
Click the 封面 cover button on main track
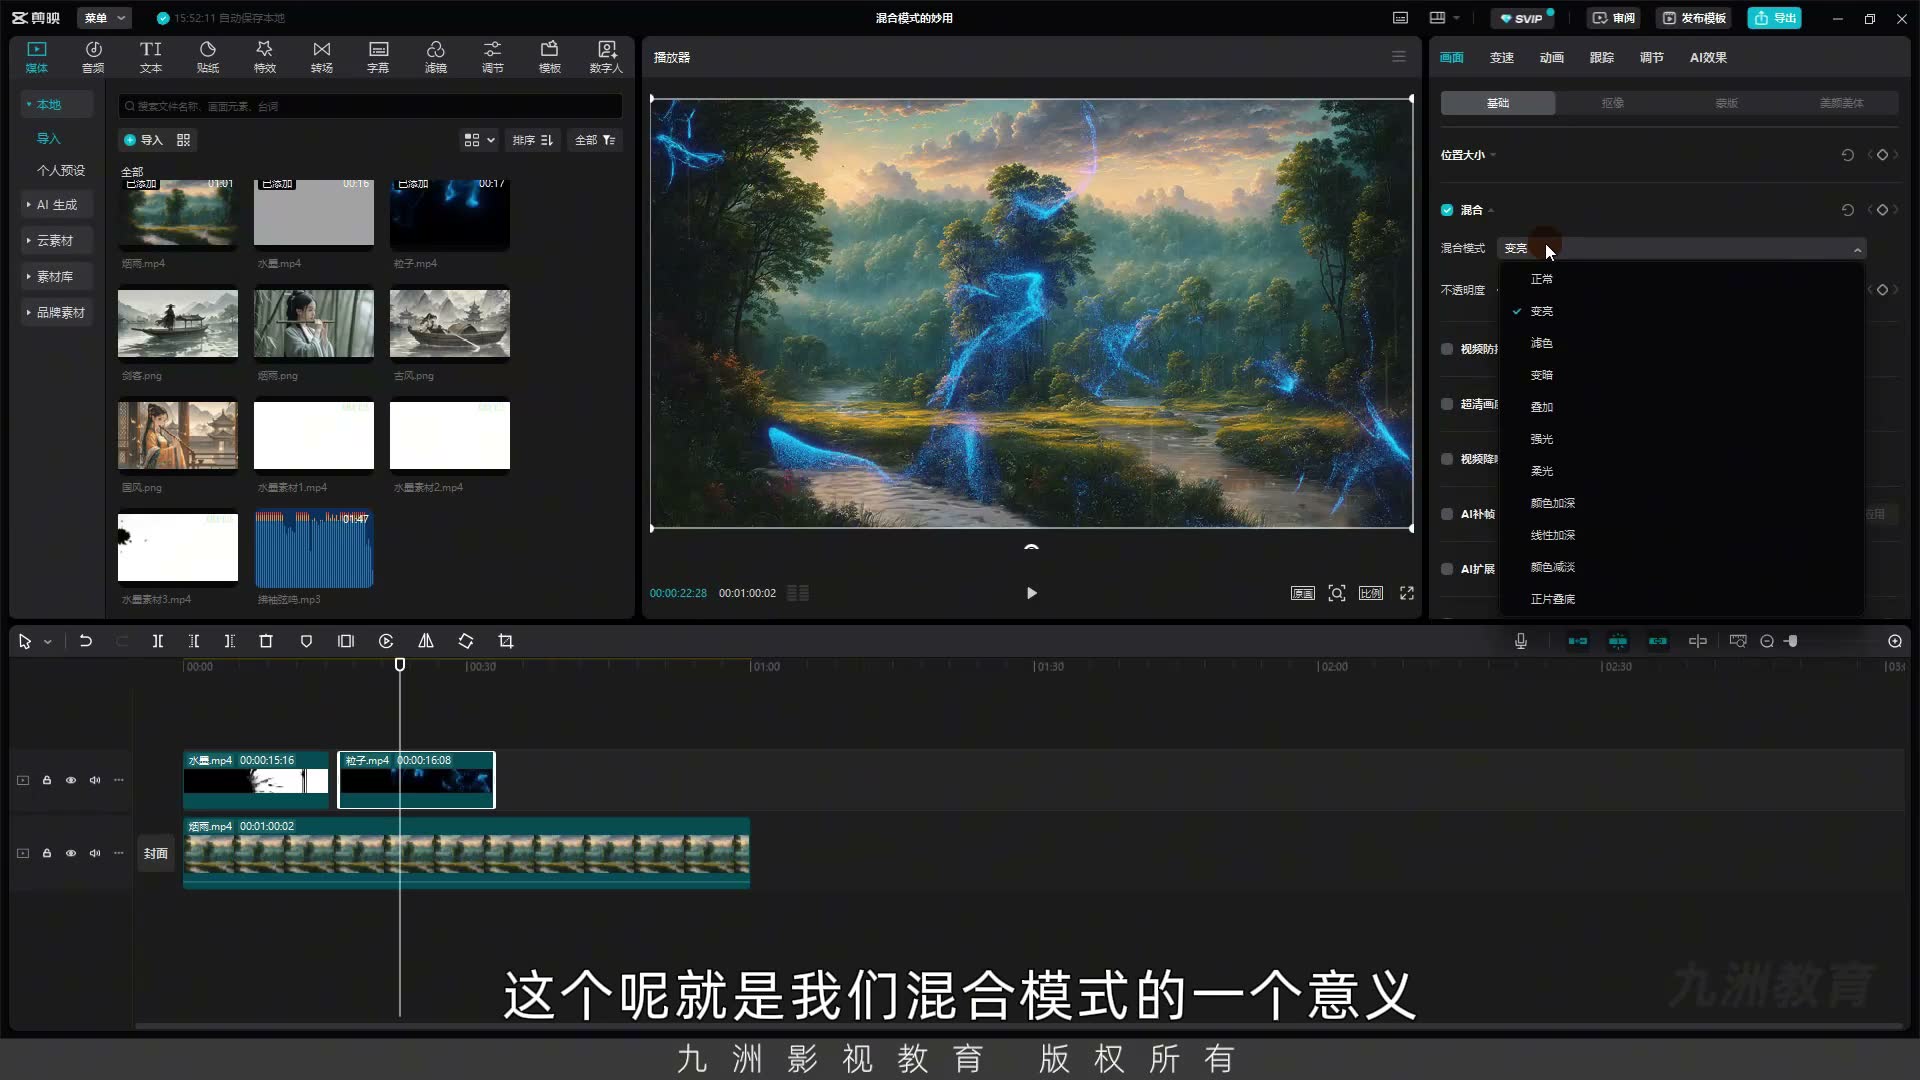pyautogui.click(x=155, y=853)
